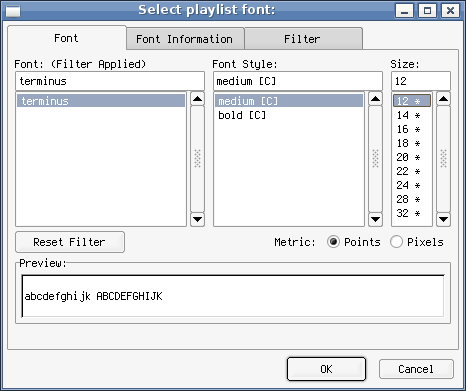Select medium [C] font style

point(289,101)
